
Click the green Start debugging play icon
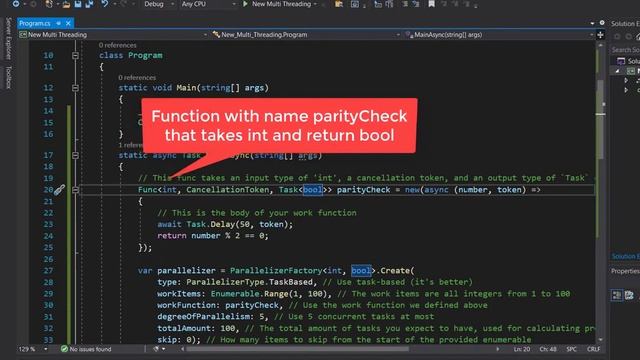pos(245,4)
